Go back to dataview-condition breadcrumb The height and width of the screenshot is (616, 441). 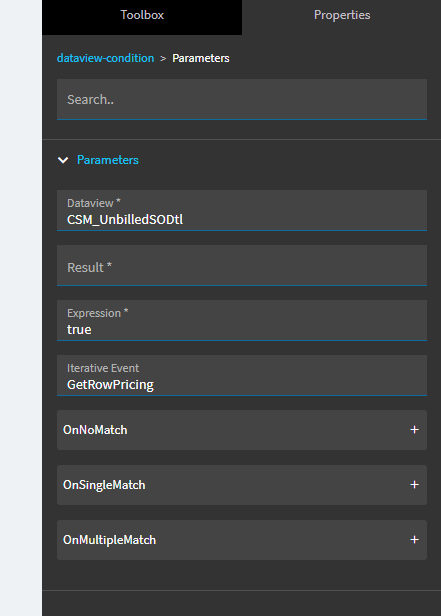(106, 58)
